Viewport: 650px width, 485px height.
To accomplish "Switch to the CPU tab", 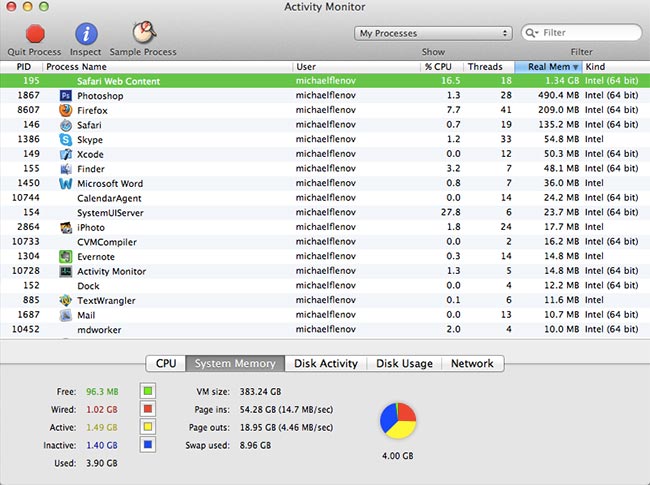I will tap(166, 364).
